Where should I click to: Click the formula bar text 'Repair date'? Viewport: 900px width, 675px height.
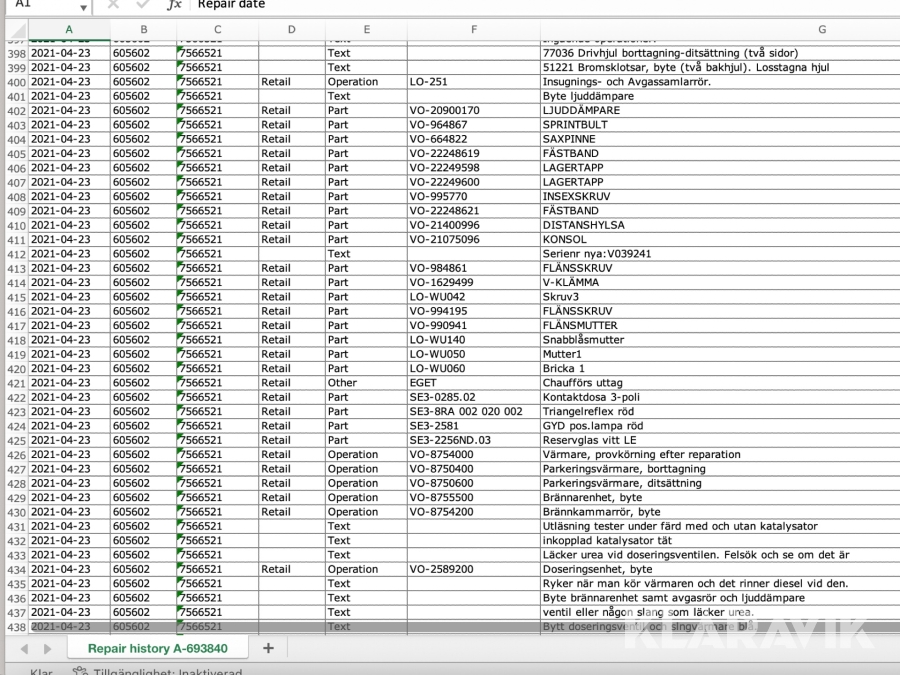[x=231, y=5]
